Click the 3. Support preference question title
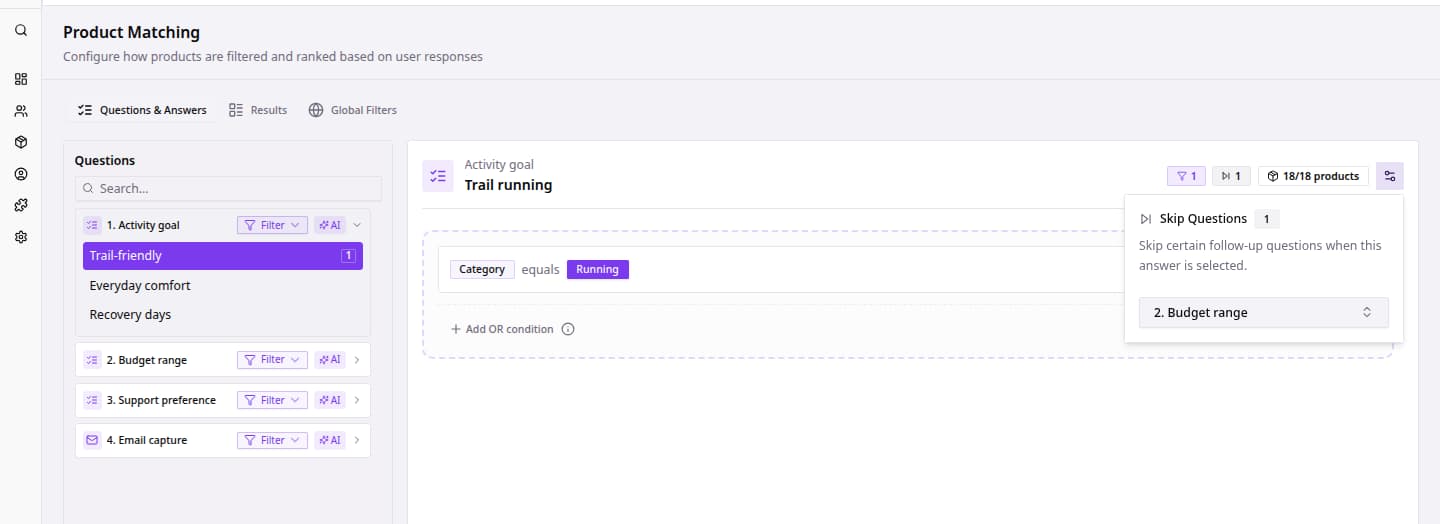The width and height of the screenshot is (1440, 524). pyautogui.click(x=161, y=400)
